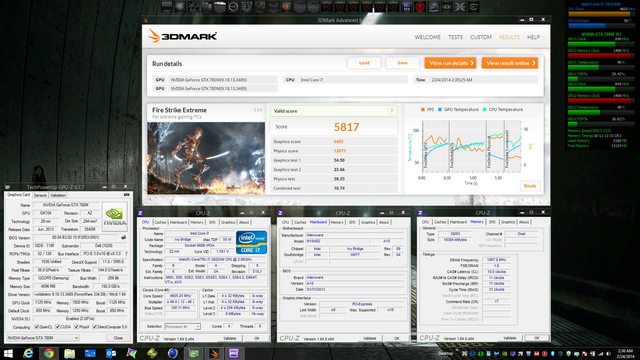The image size is (640, 360).
Task: Click the Fire Strike Extreme thumbnail image
Action: (206, 158)
